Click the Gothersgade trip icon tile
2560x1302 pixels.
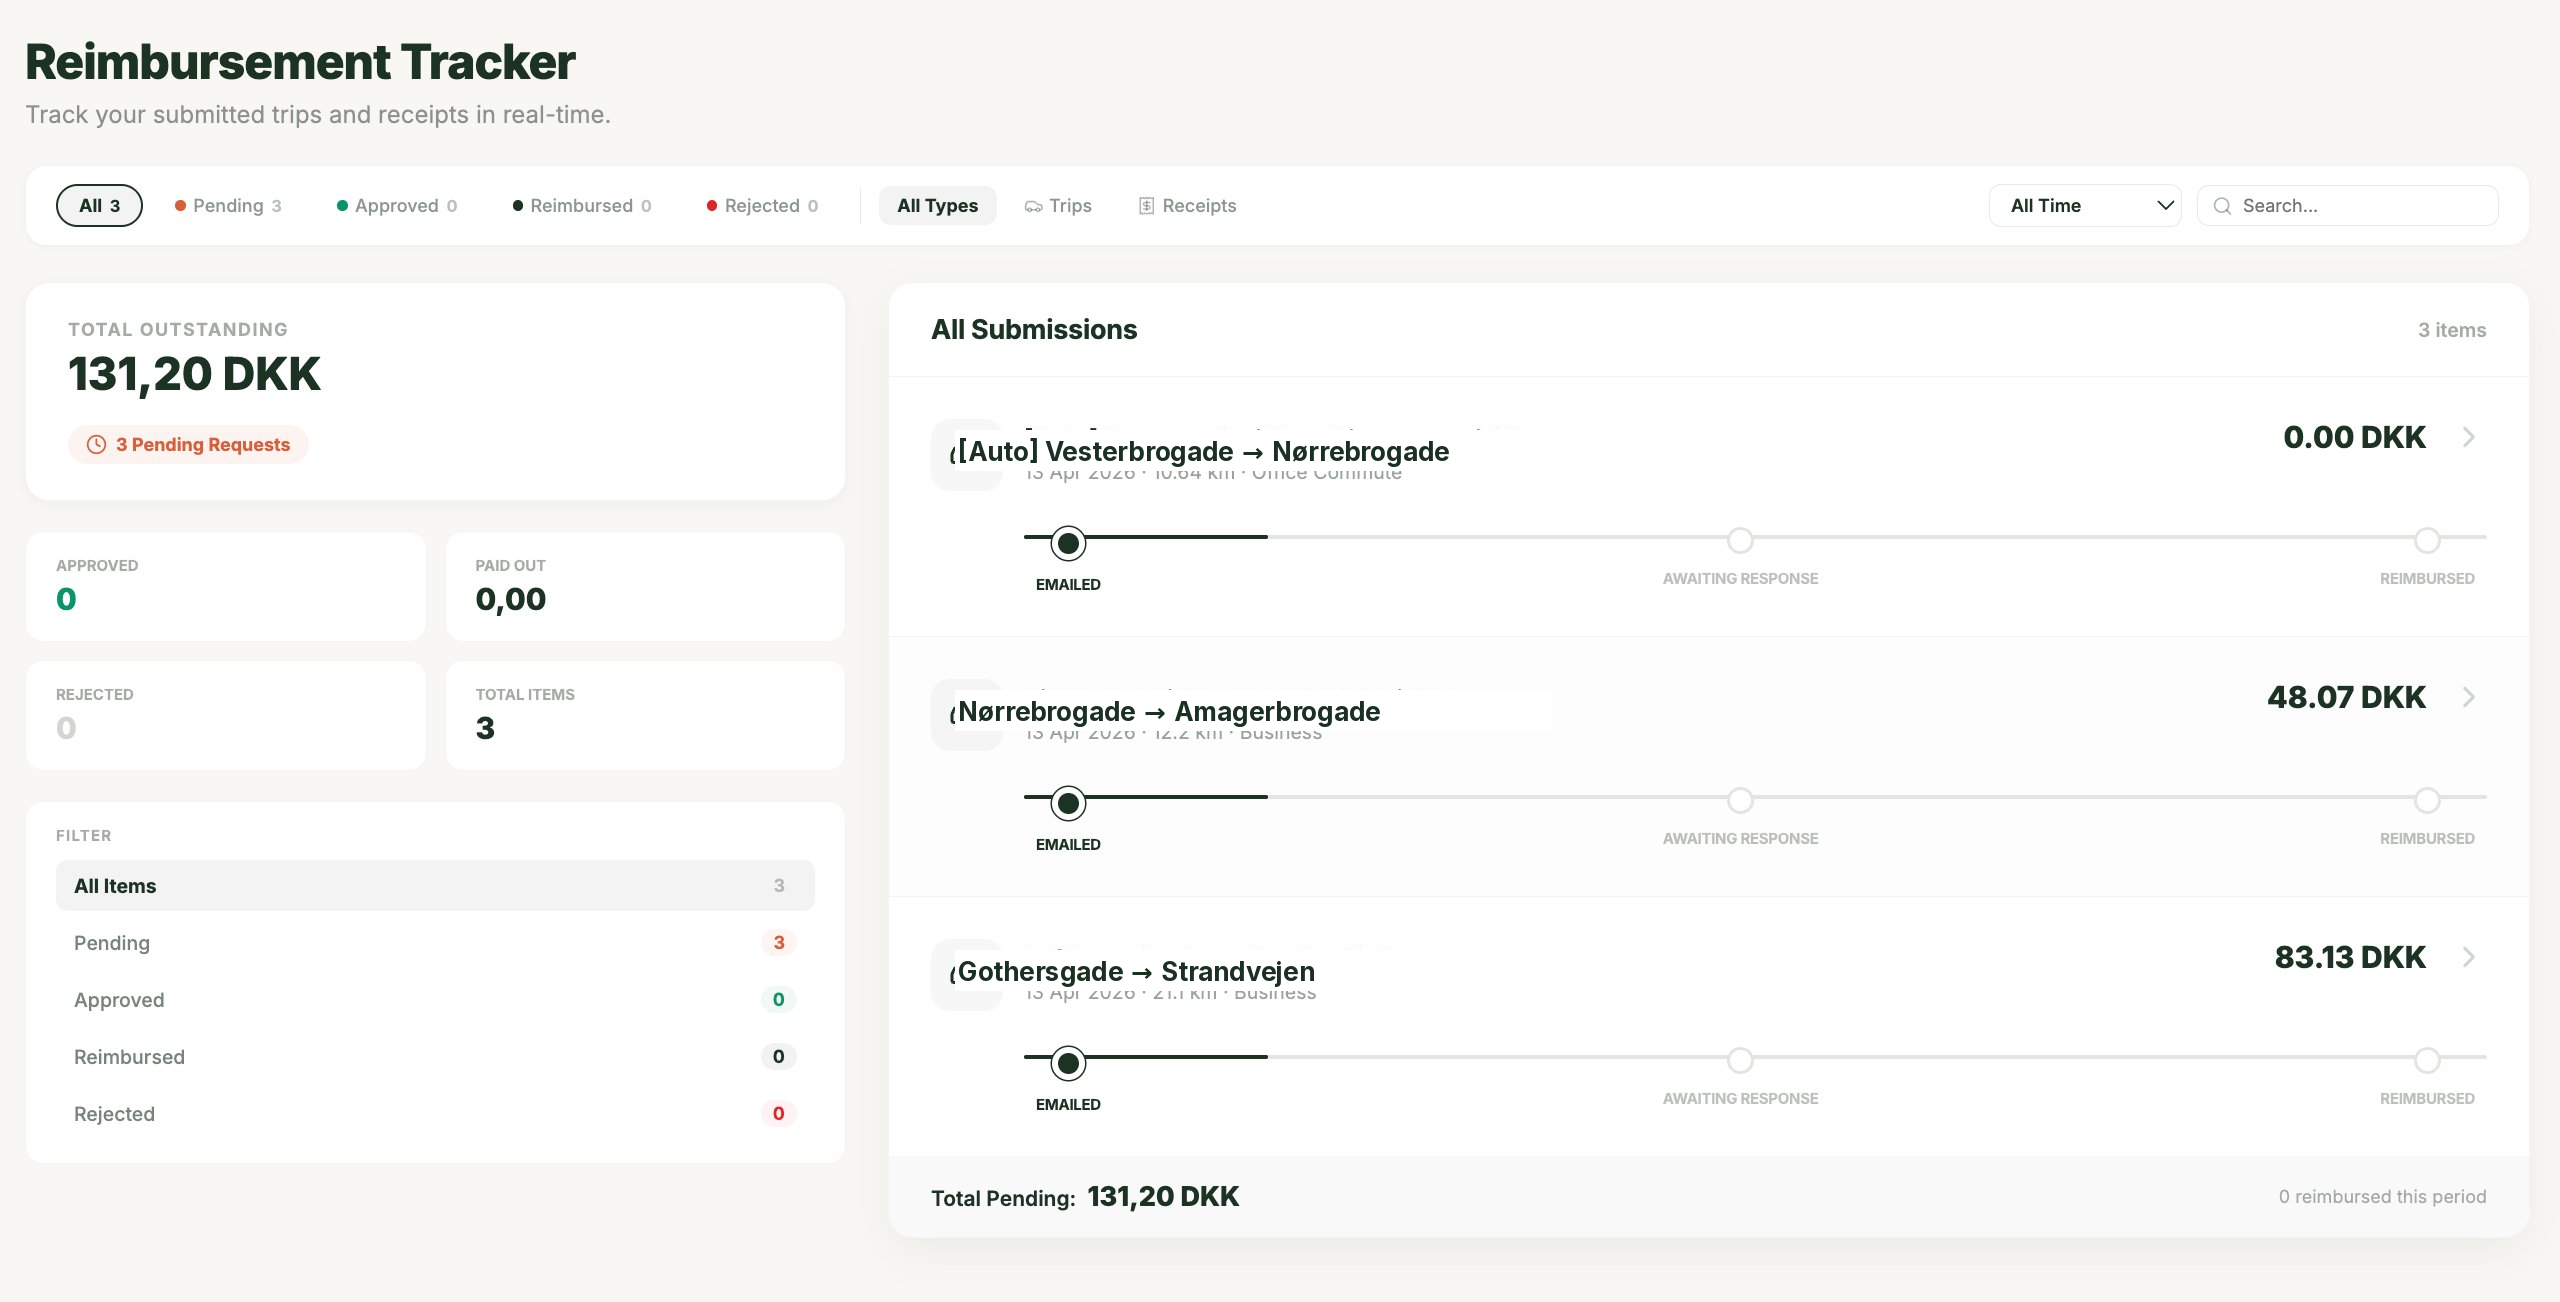(966, 975)
